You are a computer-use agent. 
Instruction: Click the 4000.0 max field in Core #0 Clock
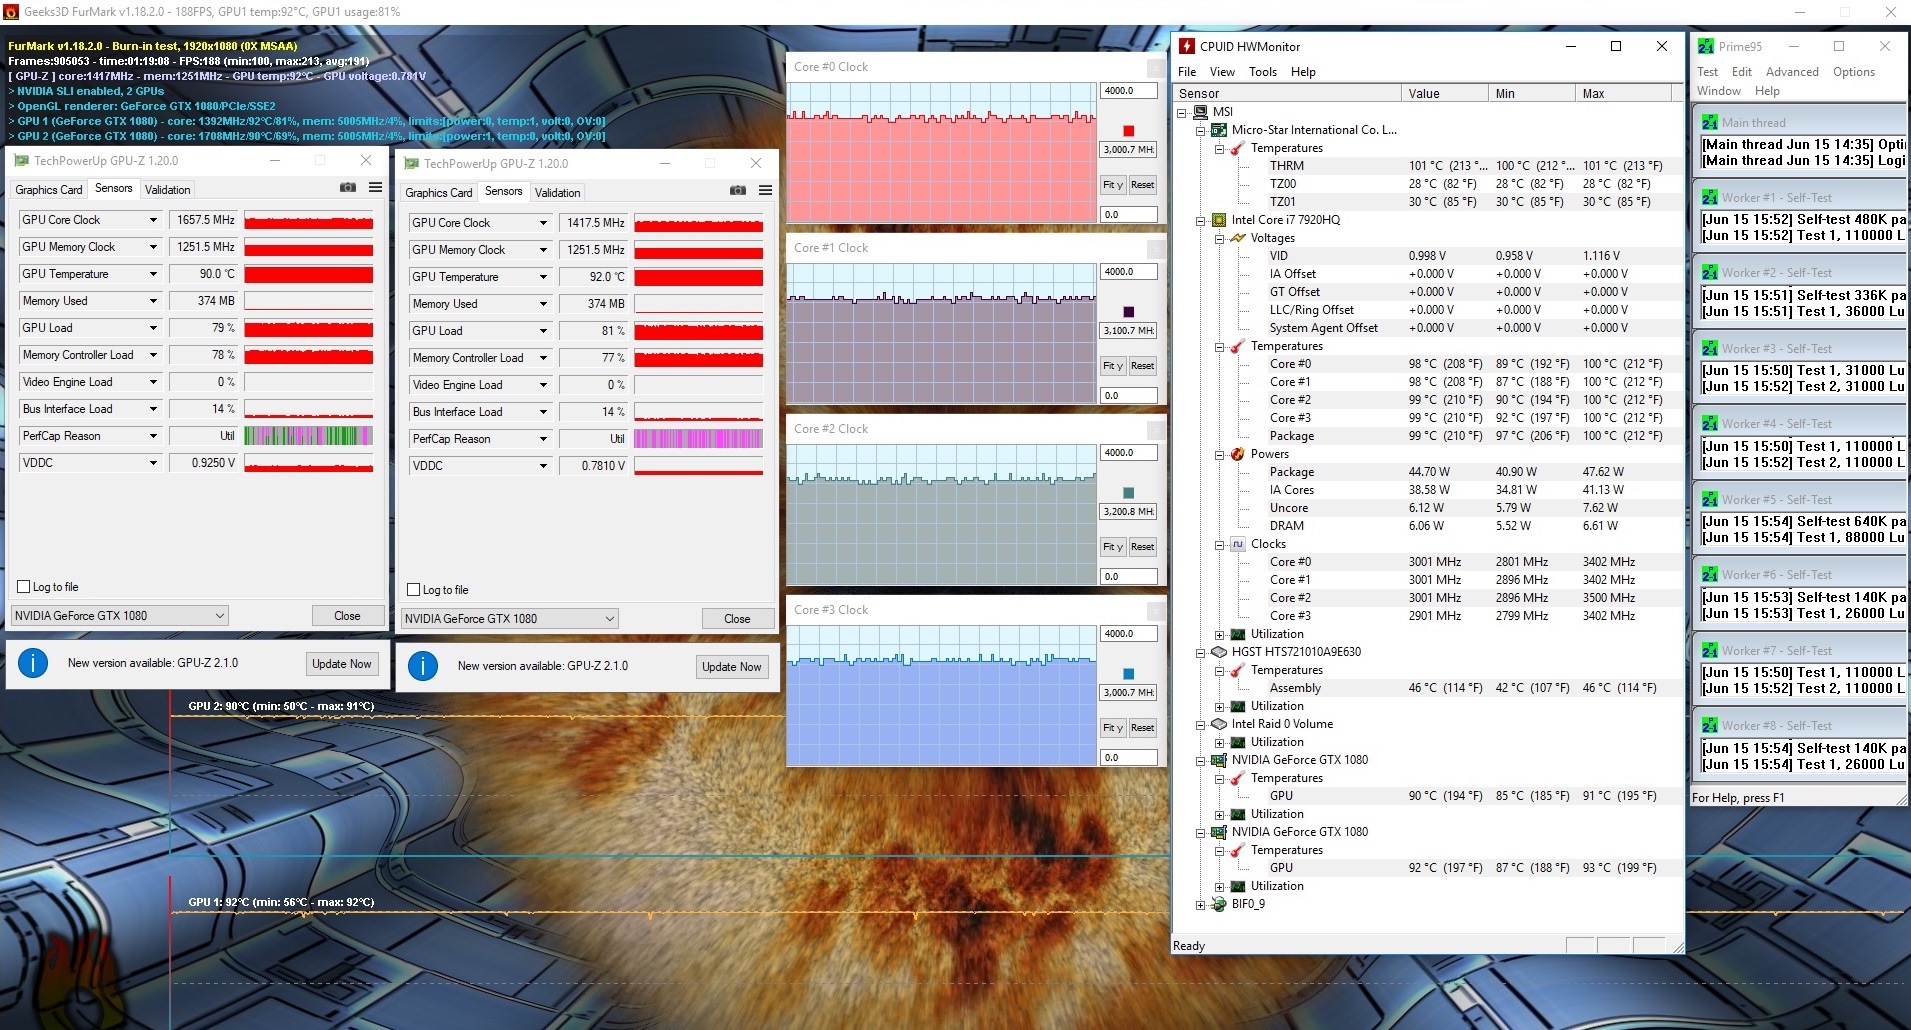coord(1128,91)
